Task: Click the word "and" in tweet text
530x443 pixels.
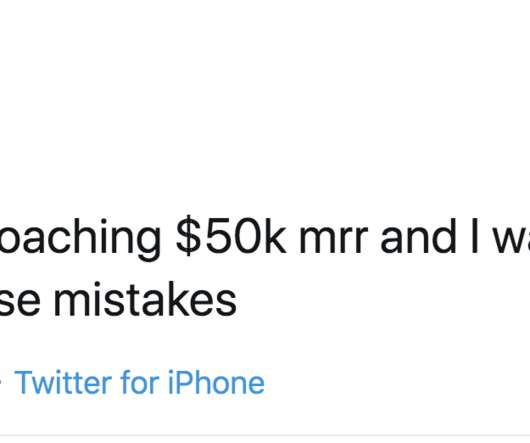Action: coord(419,236)
